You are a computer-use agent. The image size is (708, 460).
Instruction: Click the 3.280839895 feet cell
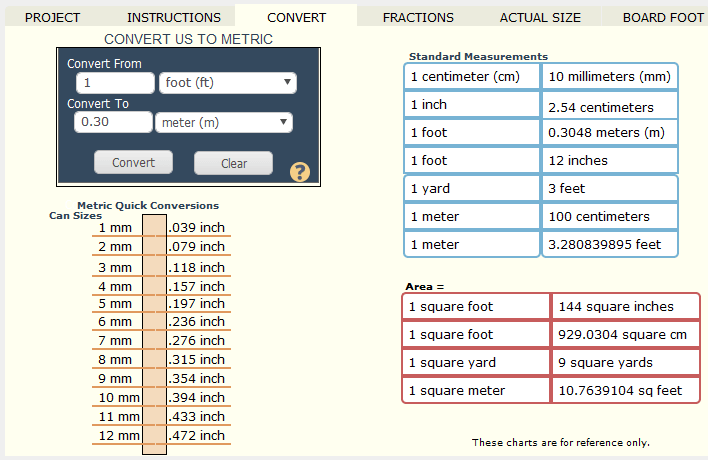(610, 244)
